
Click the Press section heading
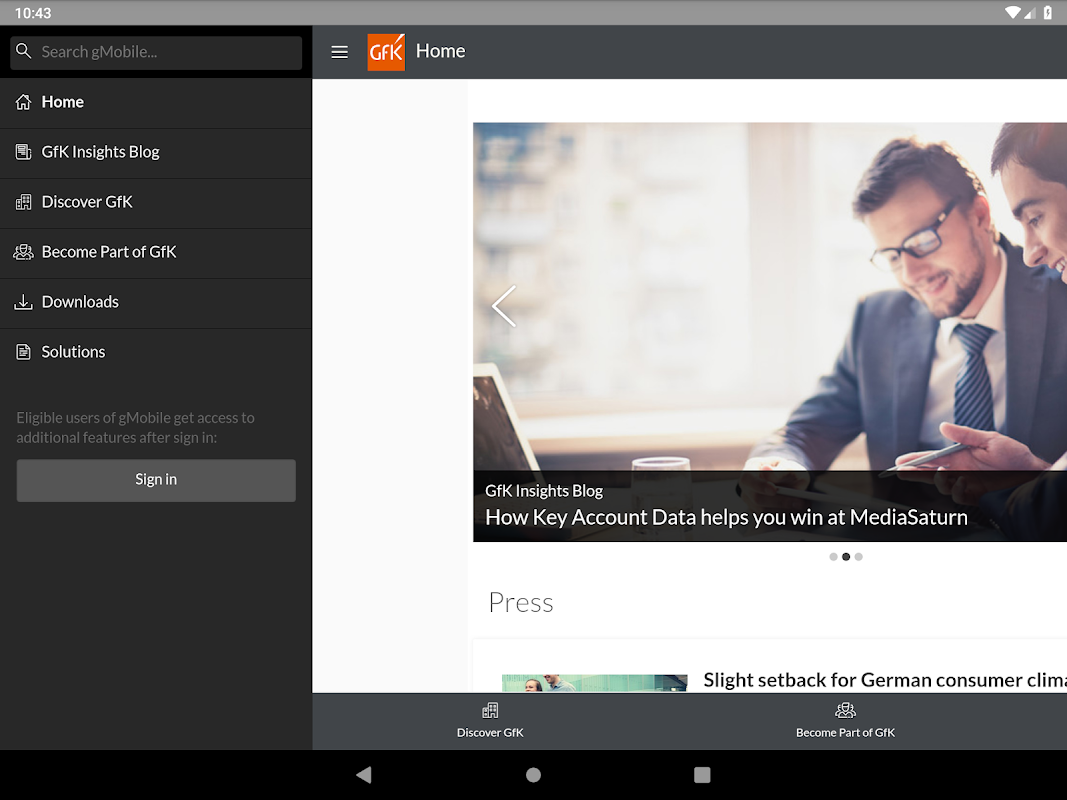coord(521,603)
